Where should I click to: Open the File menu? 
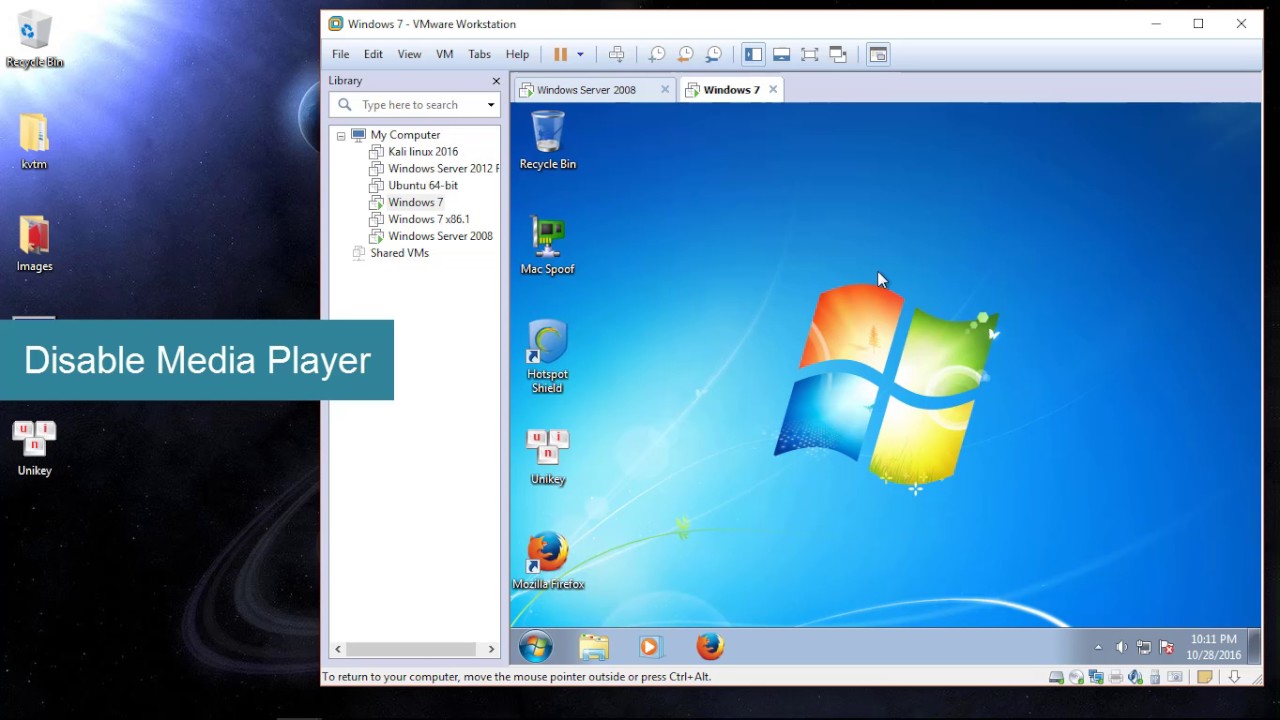click(341, 54)
